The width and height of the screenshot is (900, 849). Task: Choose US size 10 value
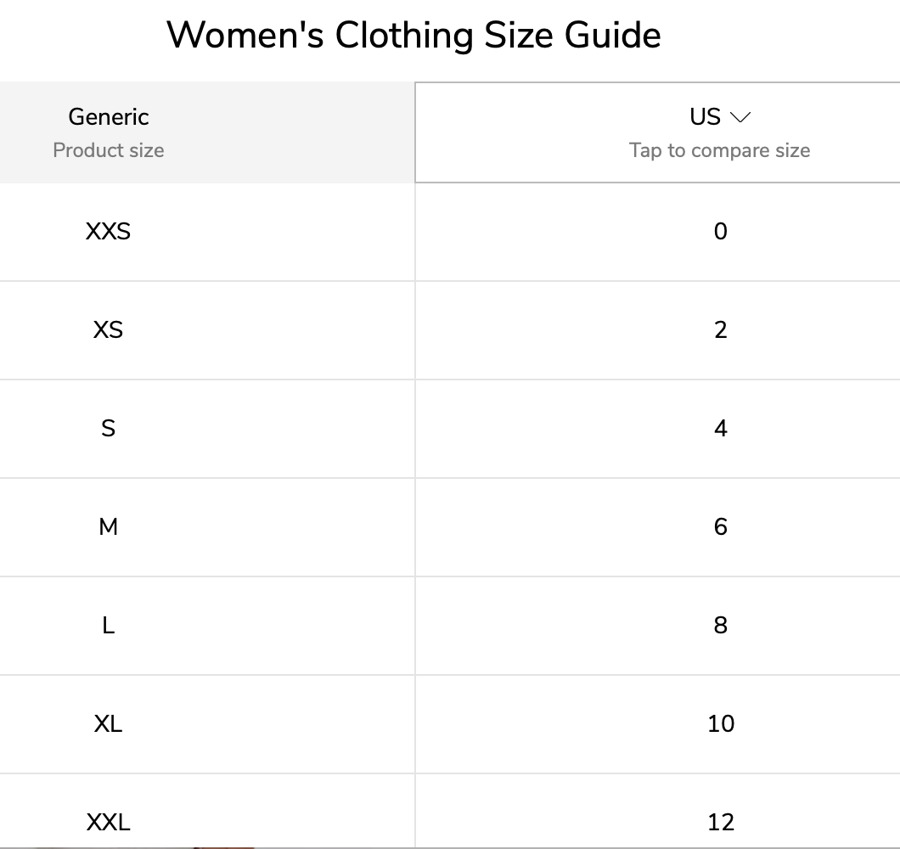(x=720, y=724)
